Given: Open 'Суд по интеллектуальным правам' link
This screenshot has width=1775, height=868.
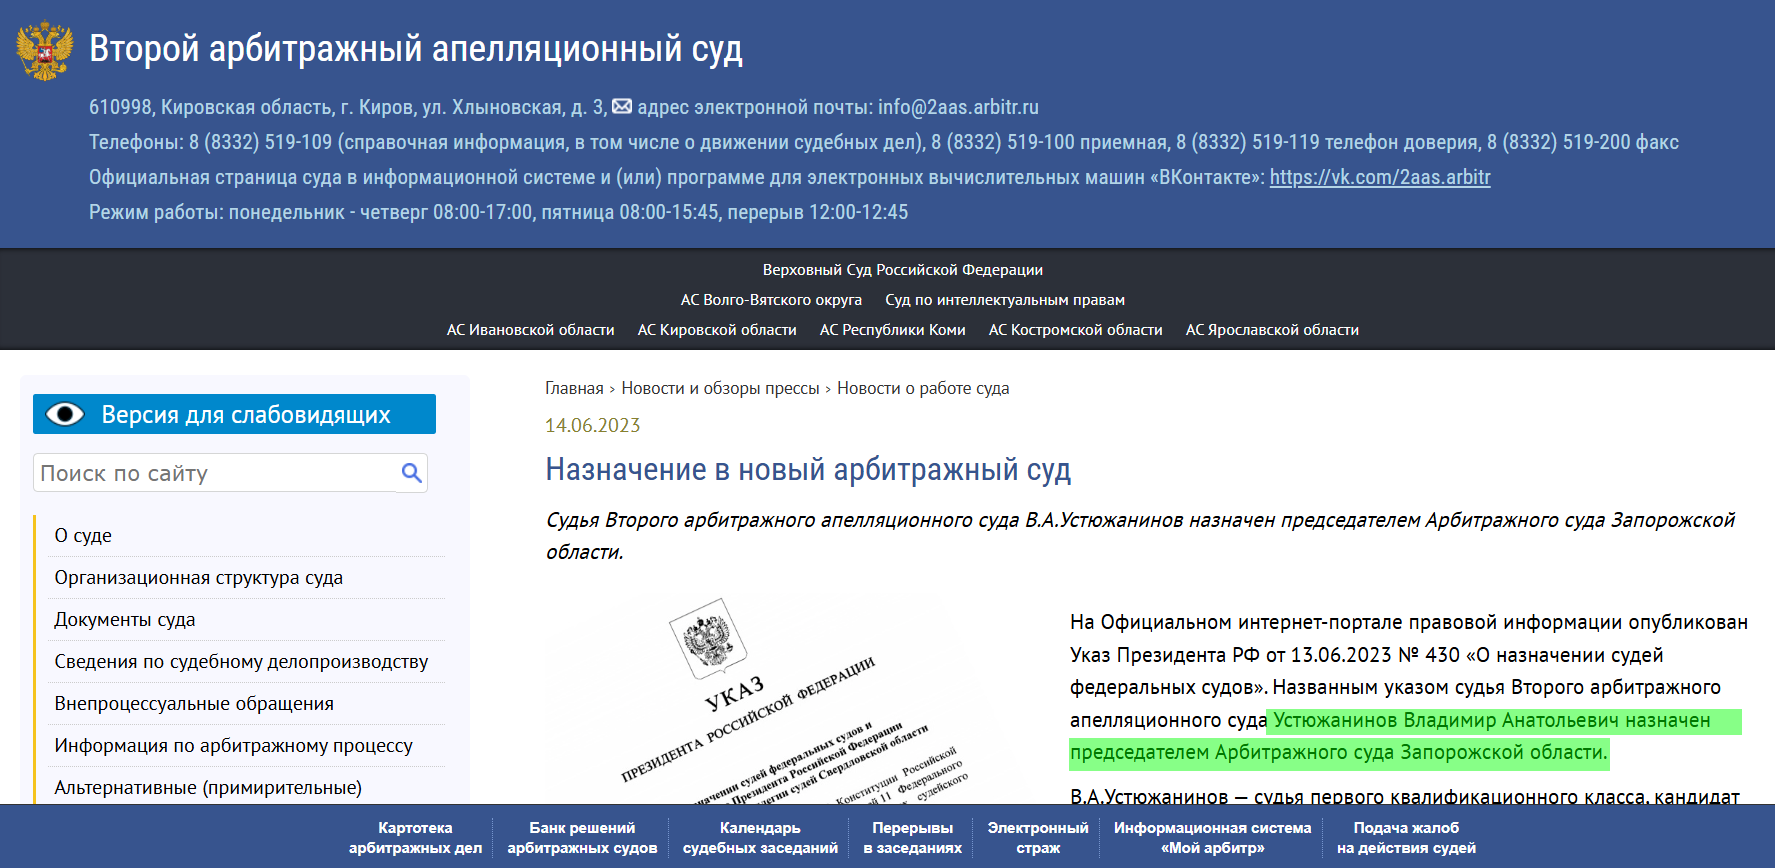Looking at the screenshot, I should [1005, 300].
